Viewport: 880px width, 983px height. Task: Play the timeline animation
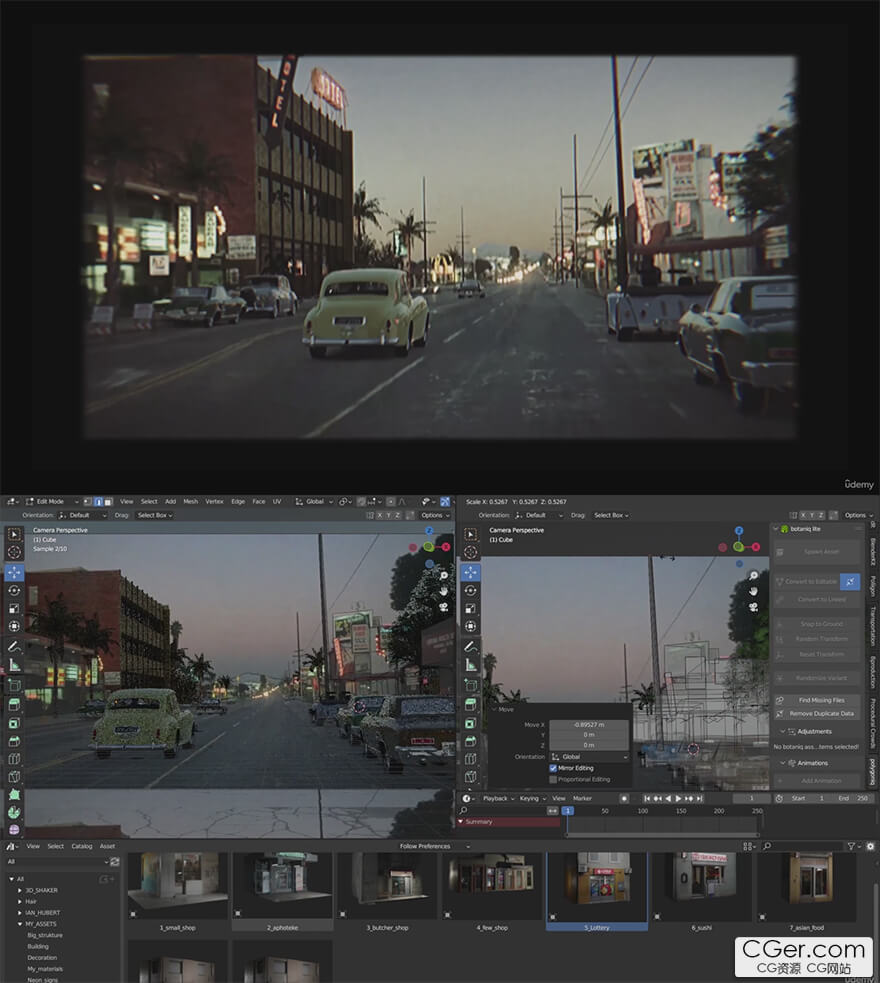678,799
